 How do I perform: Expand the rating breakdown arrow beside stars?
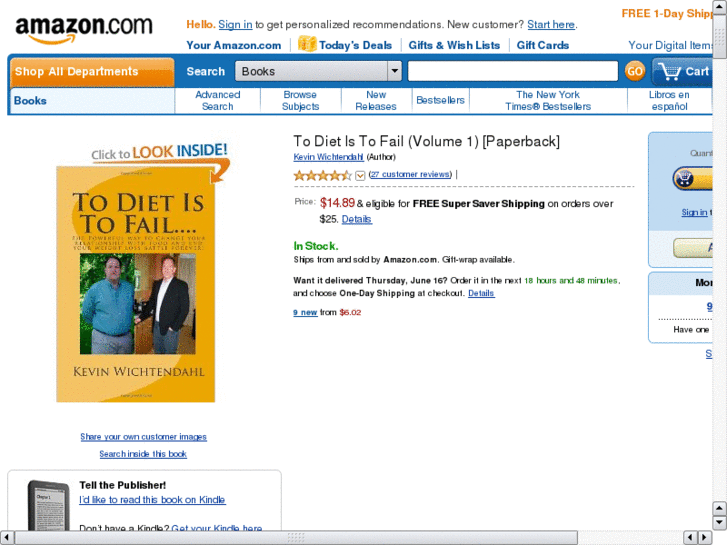pyautogui.click(x=360, y=175)
